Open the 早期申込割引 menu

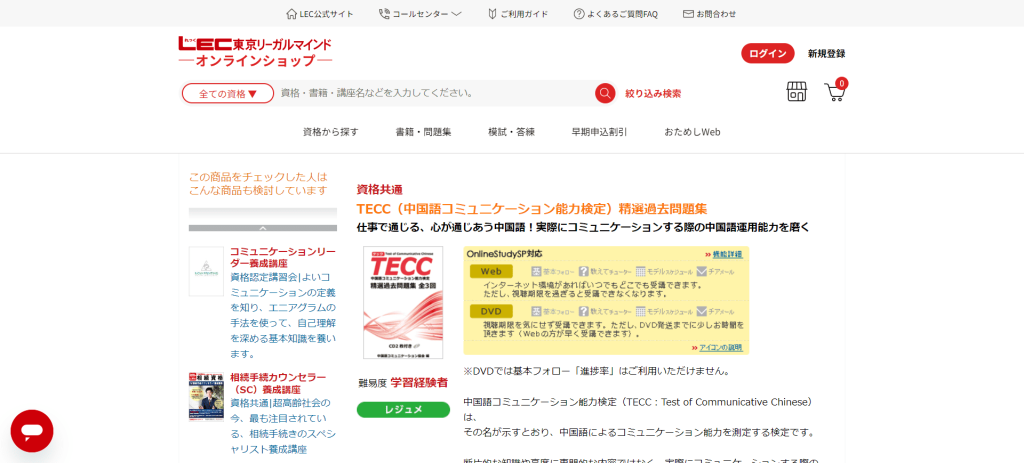[x=600, y=132]
